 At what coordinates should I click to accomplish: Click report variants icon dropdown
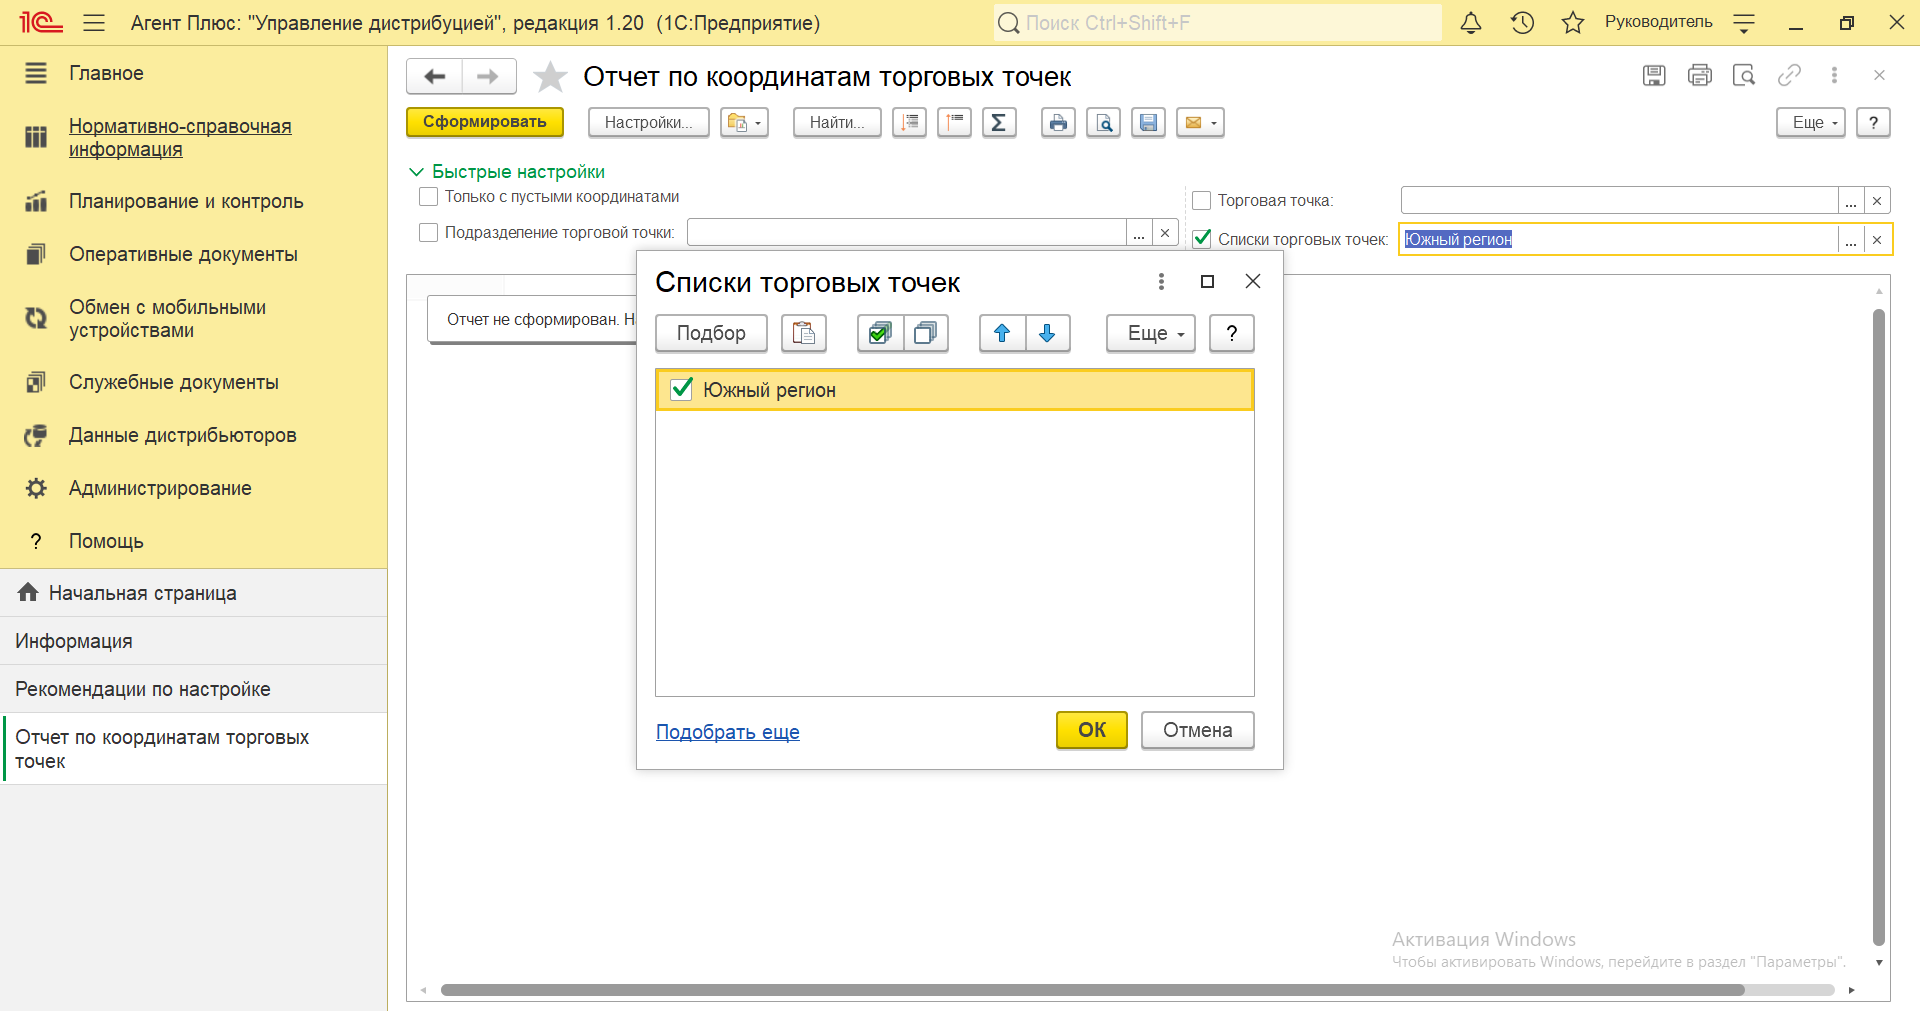744,122
